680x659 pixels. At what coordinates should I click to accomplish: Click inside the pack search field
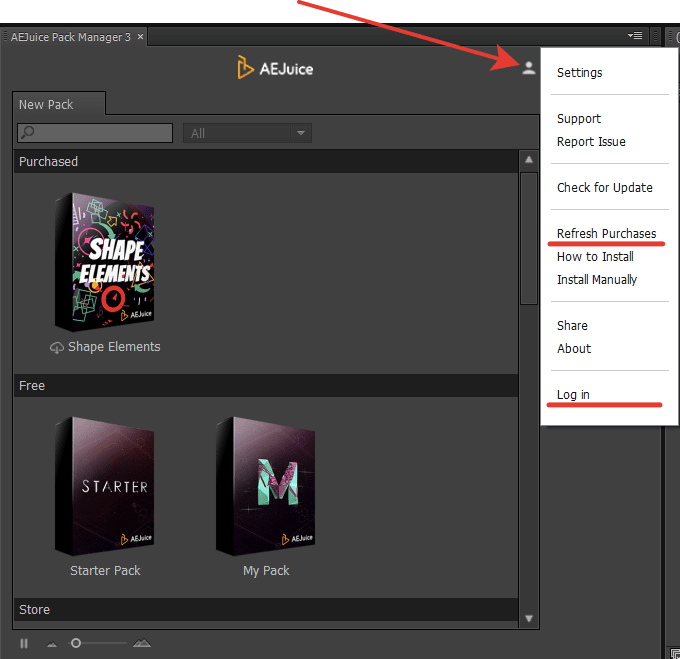[x=95, y=133]
